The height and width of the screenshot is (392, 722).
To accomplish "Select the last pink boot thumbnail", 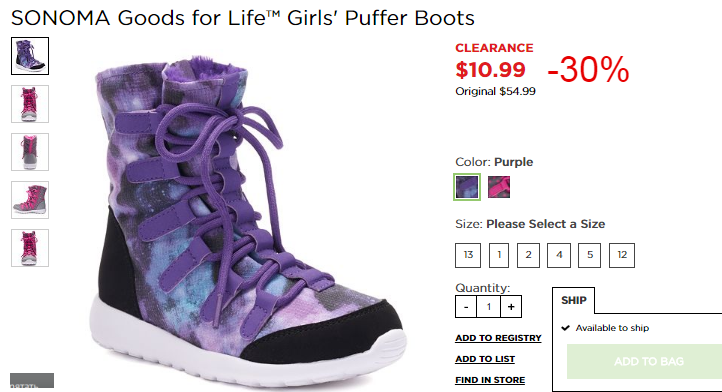I will [30, 248].
